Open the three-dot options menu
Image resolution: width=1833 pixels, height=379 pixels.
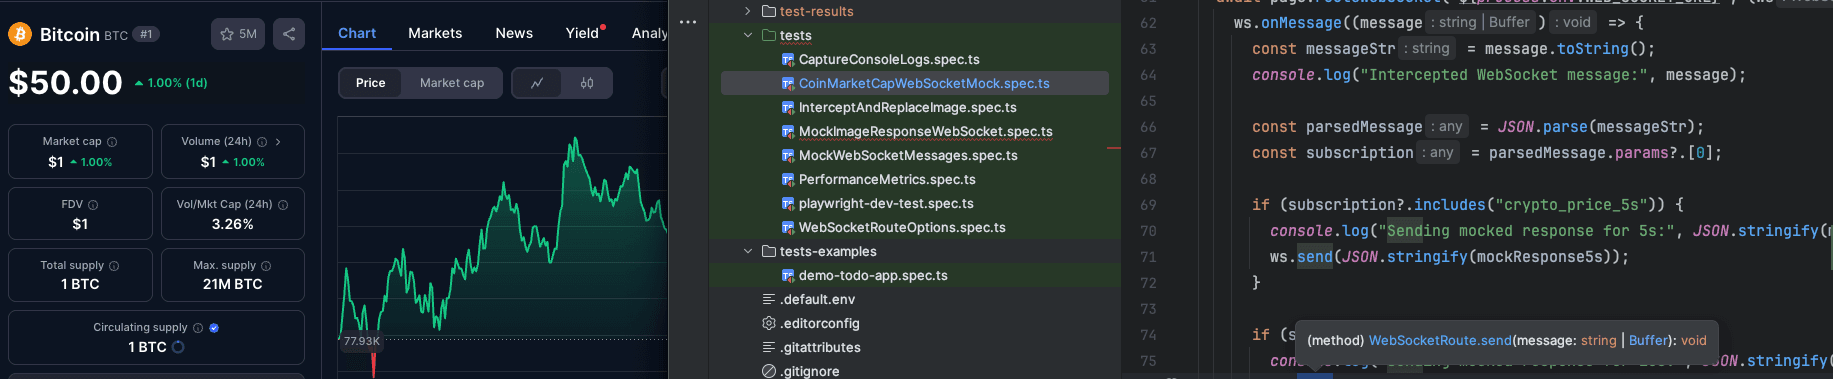[x=688, y=21]
